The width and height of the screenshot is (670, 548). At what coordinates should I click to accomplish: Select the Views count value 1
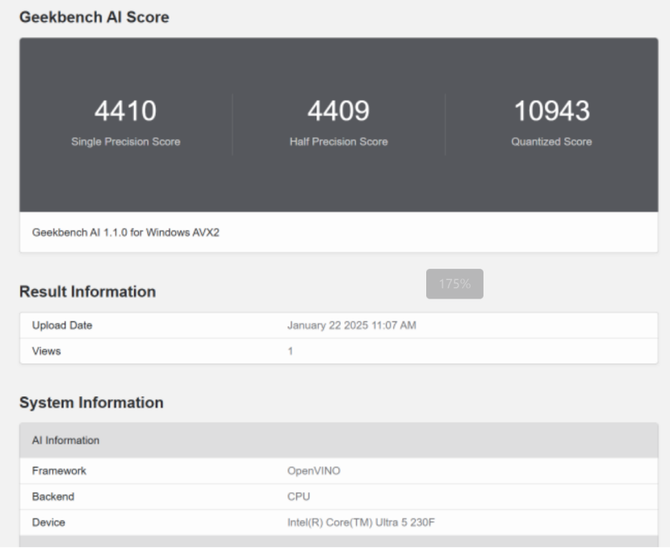[x=290, y=351]
